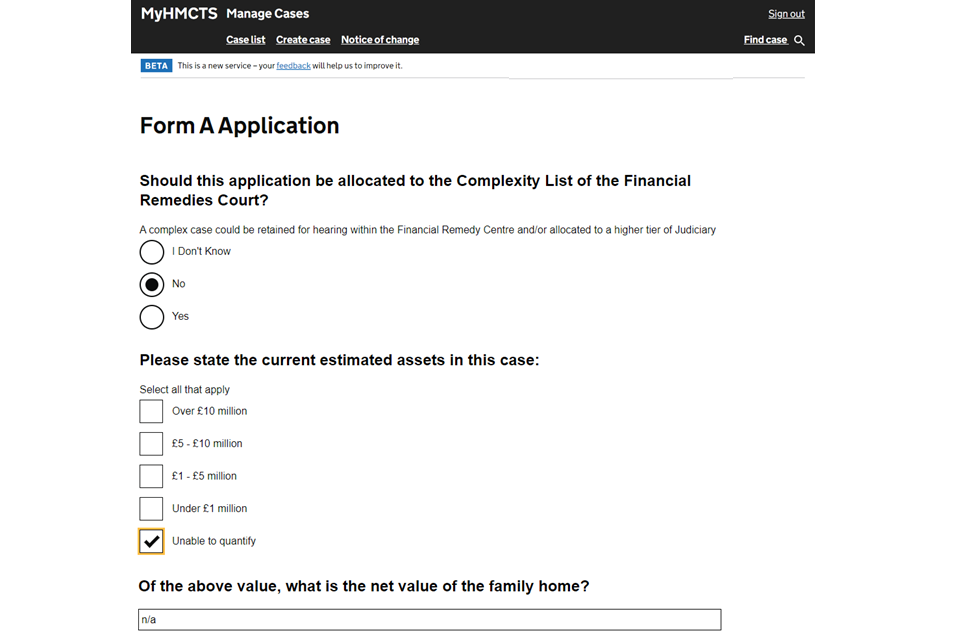Focus the family home net value field
Viewport: 960px width, 640px height.
[x=429, y=620]
